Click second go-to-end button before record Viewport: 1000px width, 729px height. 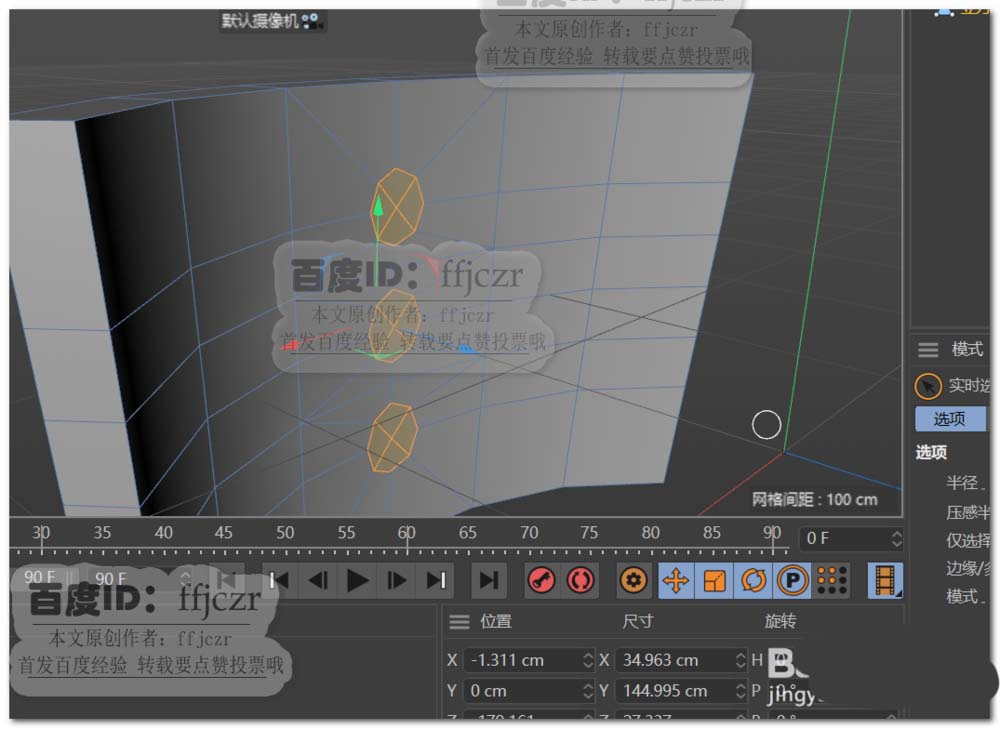coord(489,580)
